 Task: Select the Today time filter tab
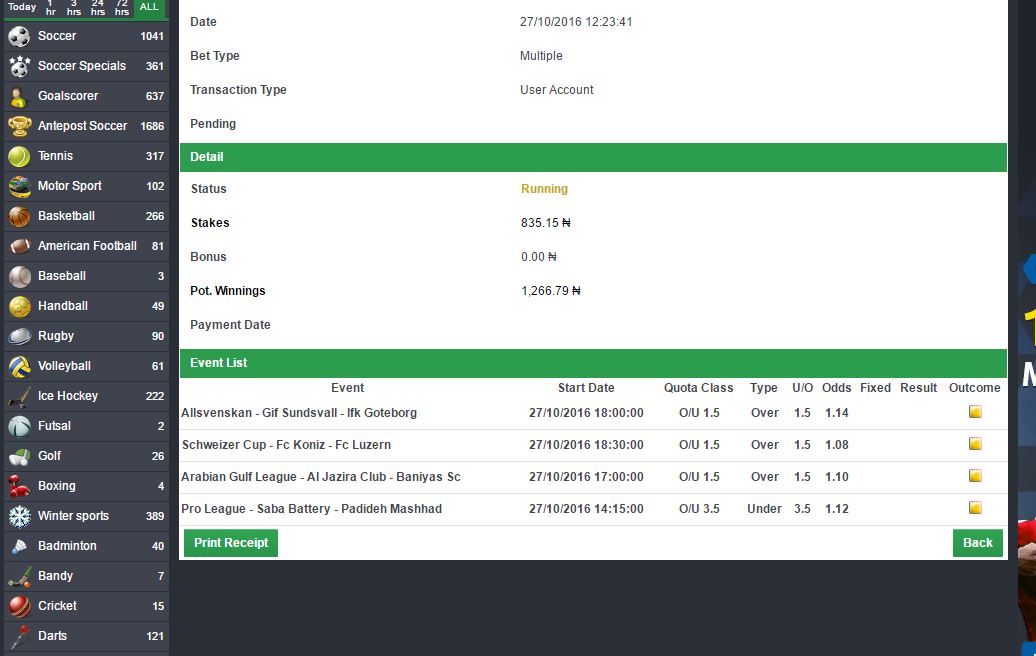(22, 7)
